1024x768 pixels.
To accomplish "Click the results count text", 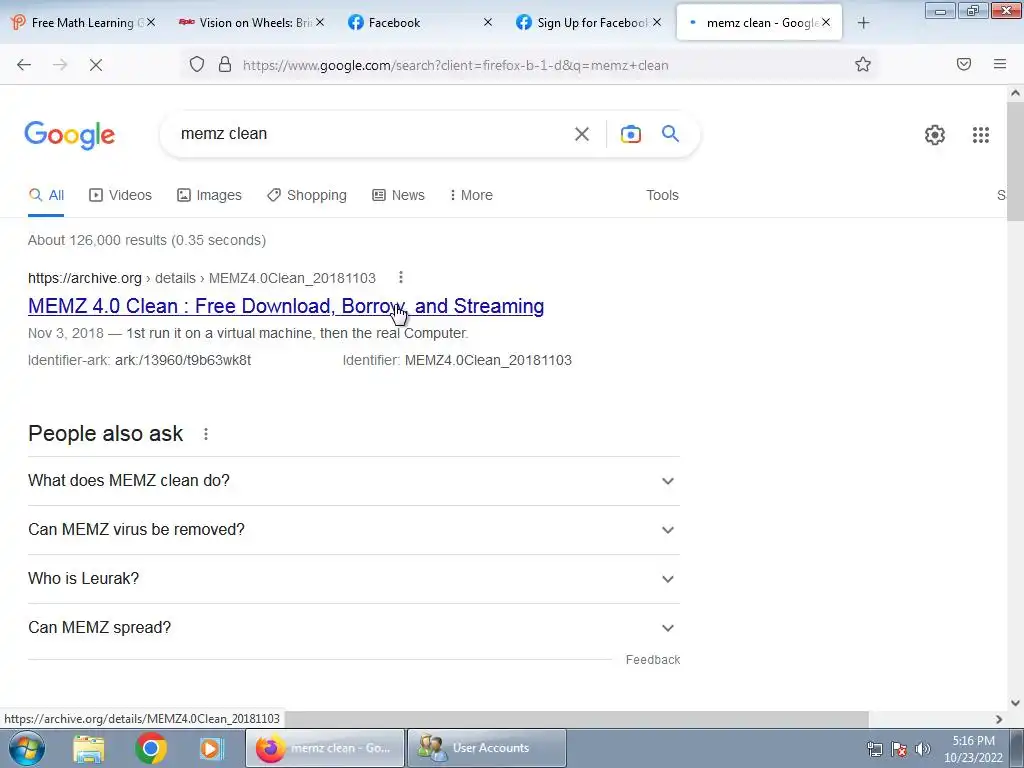I will pyautogui.click(x=147, y=240).
